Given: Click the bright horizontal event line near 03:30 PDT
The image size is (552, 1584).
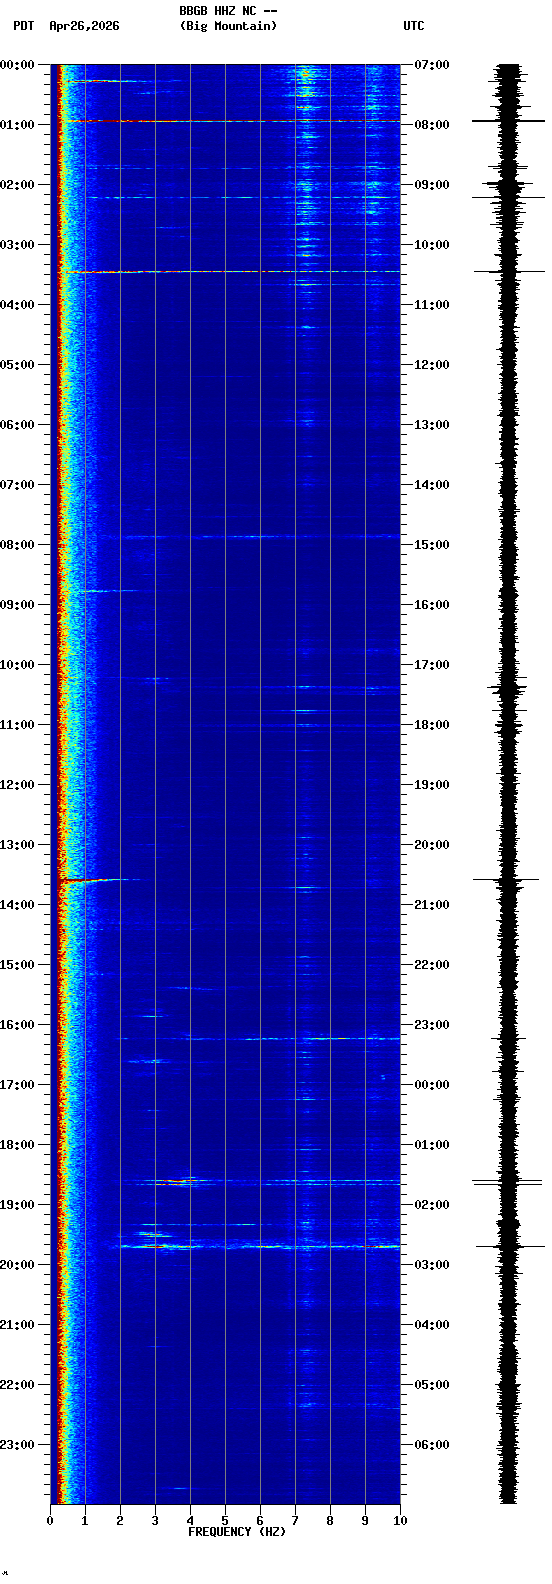Looking at the screenshot, I should [x=230, y=272].
